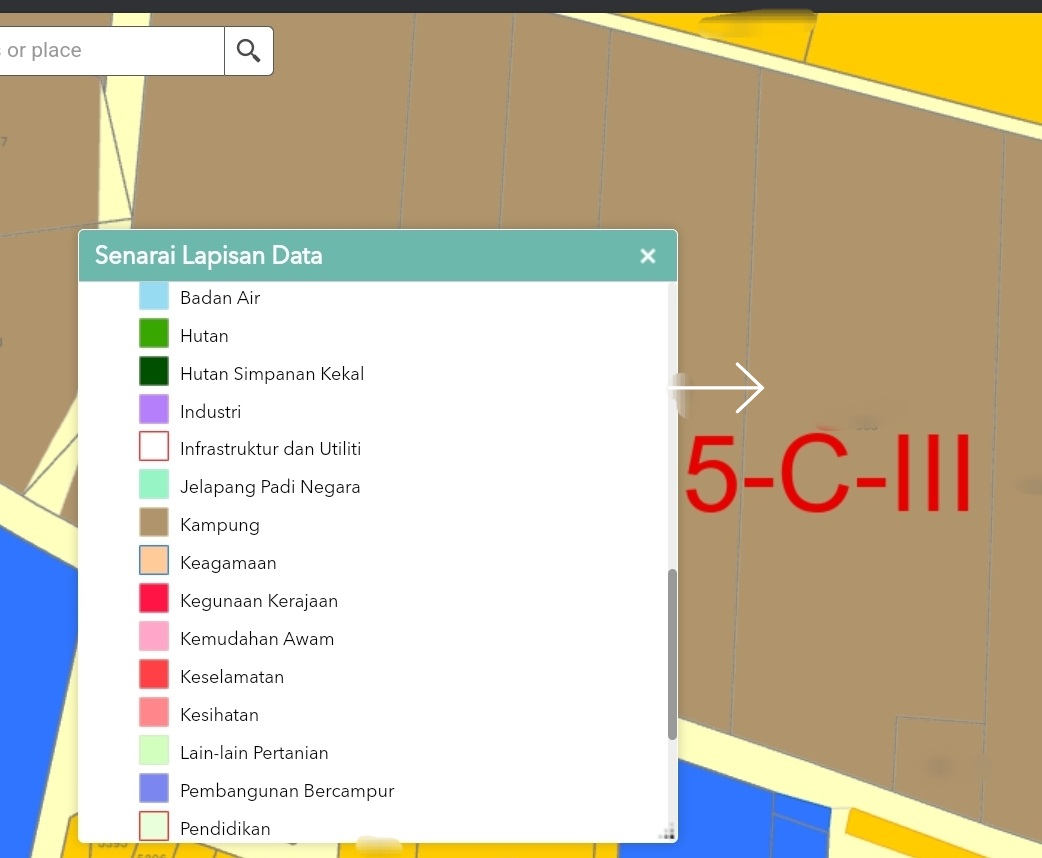Screen dimensions: 1042x858
Task: Select the Pembangunan Bercampur swatch
Action: tap(154, 791)
